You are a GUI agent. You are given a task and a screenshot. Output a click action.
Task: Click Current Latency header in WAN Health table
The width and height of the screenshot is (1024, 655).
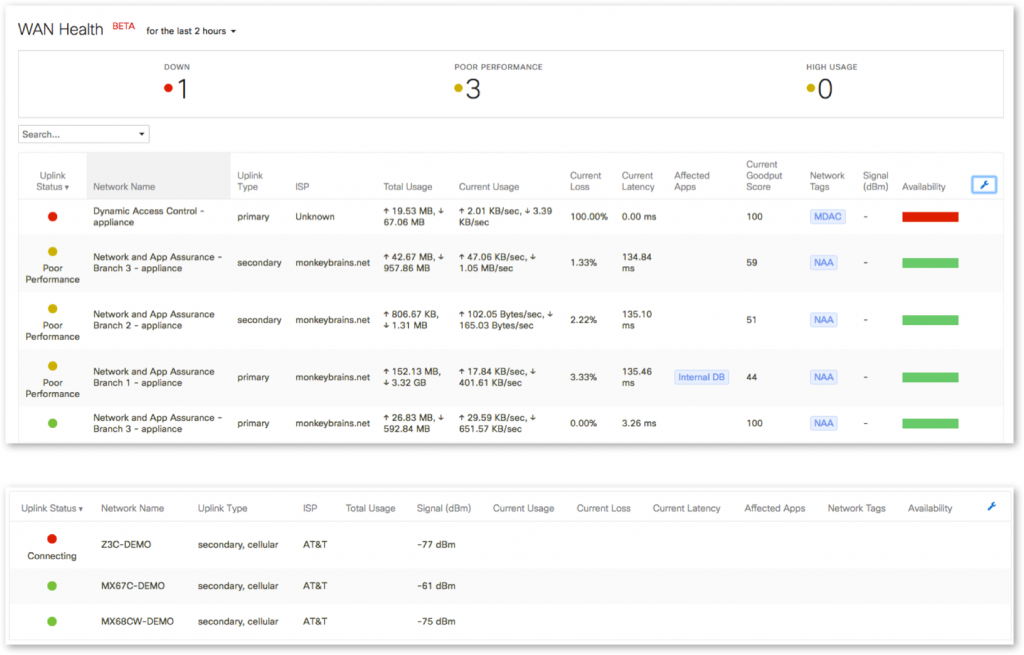(638, 181)
